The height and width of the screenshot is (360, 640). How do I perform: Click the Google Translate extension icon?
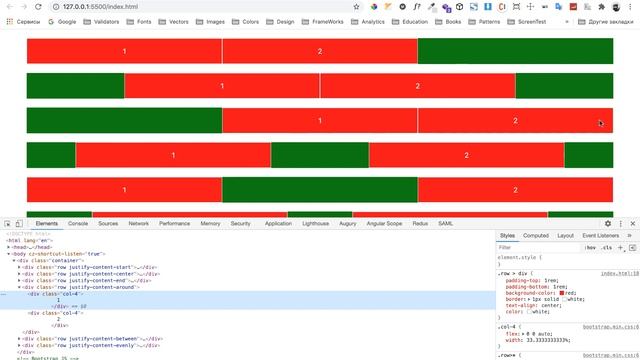click(x=559, y=7)
